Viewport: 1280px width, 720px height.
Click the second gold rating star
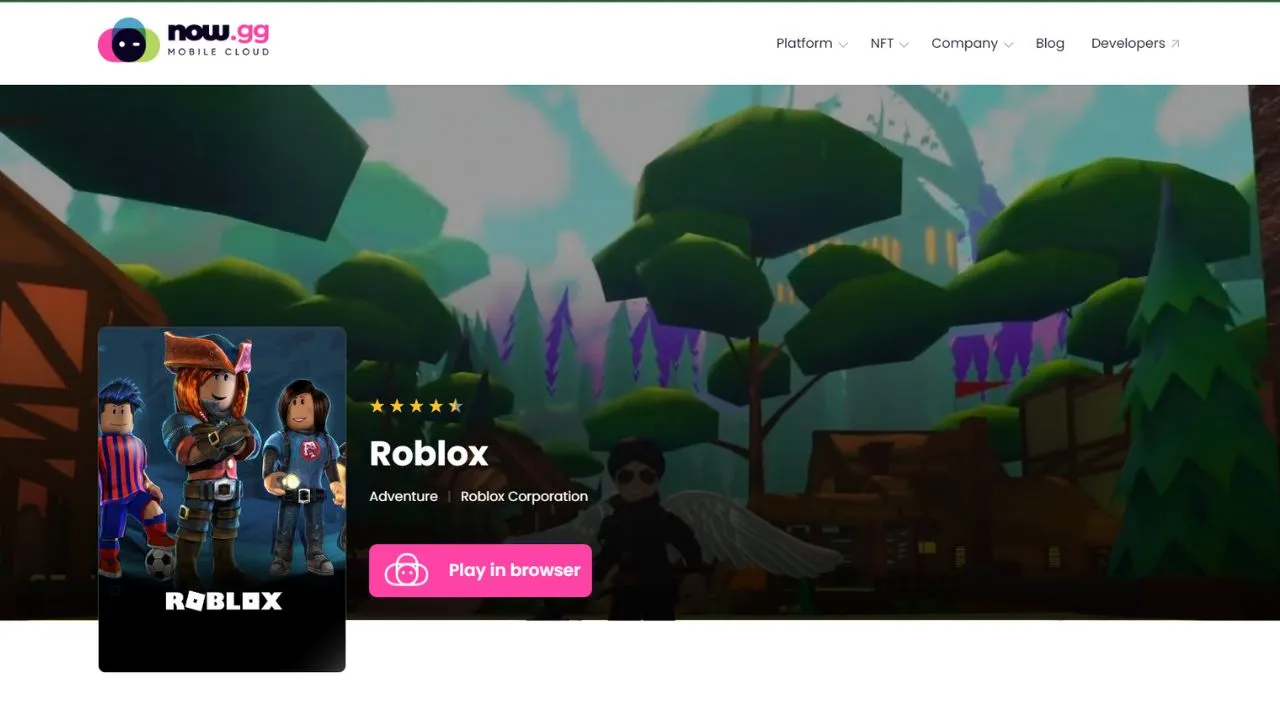coord(397,405)
